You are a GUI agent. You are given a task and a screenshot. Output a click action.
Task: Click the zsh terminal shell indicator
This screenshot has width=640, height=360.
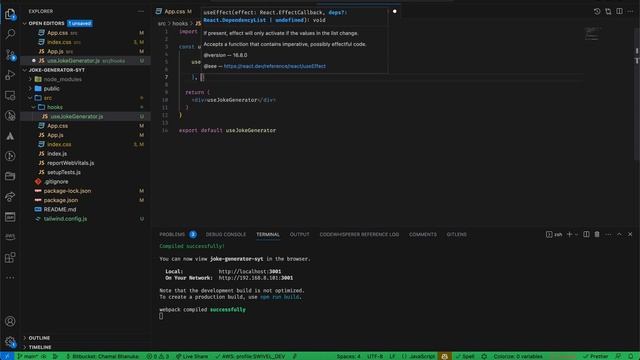pyautogui.click(x=554, y=234)
